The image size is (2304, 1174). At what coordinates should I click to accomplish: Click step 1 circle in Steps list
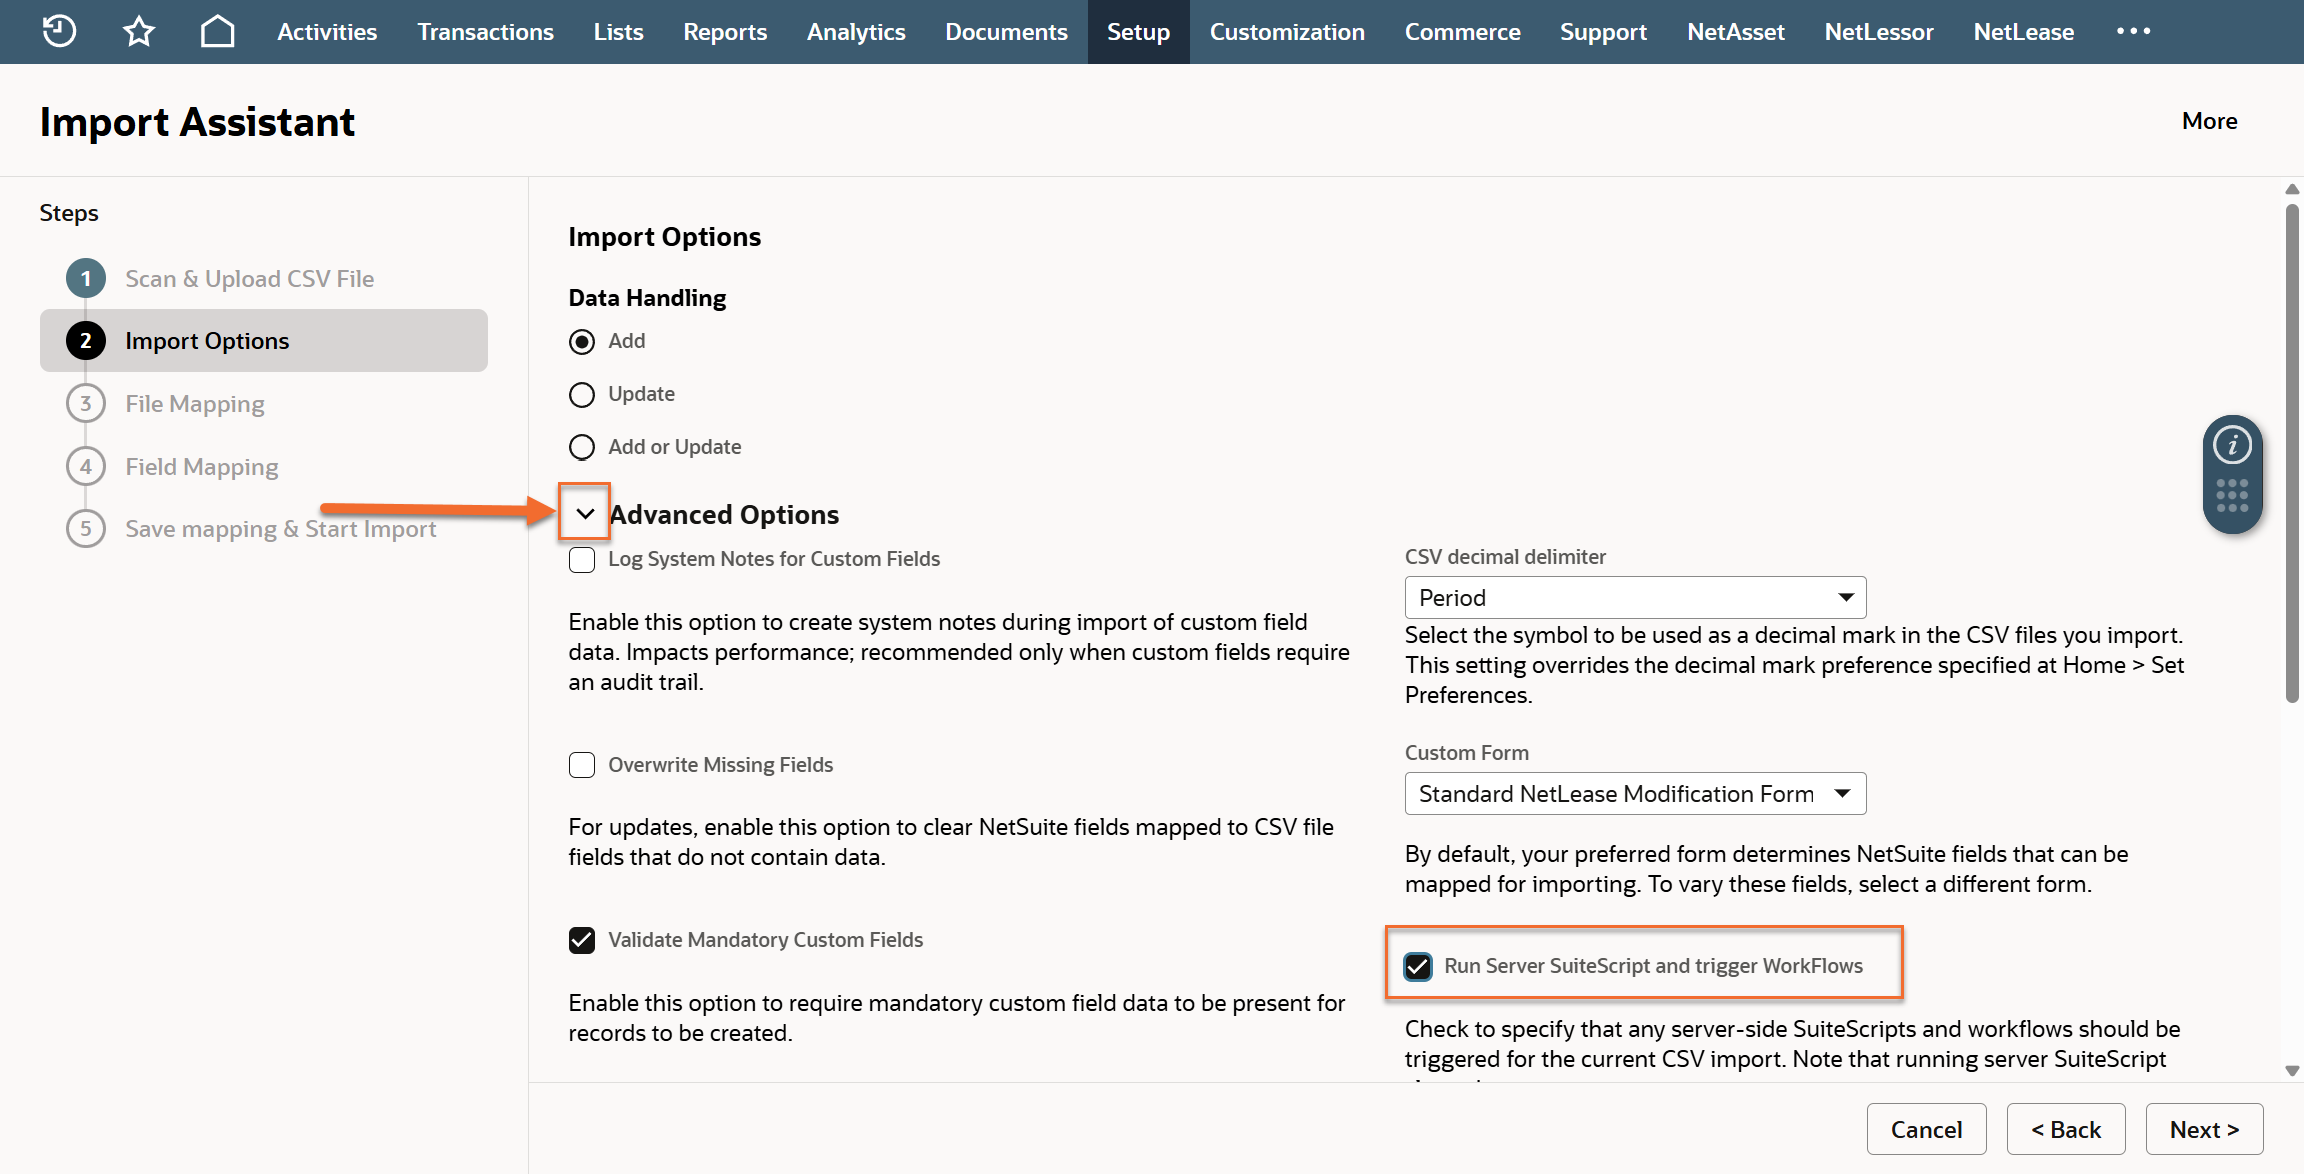coord(86,279)
